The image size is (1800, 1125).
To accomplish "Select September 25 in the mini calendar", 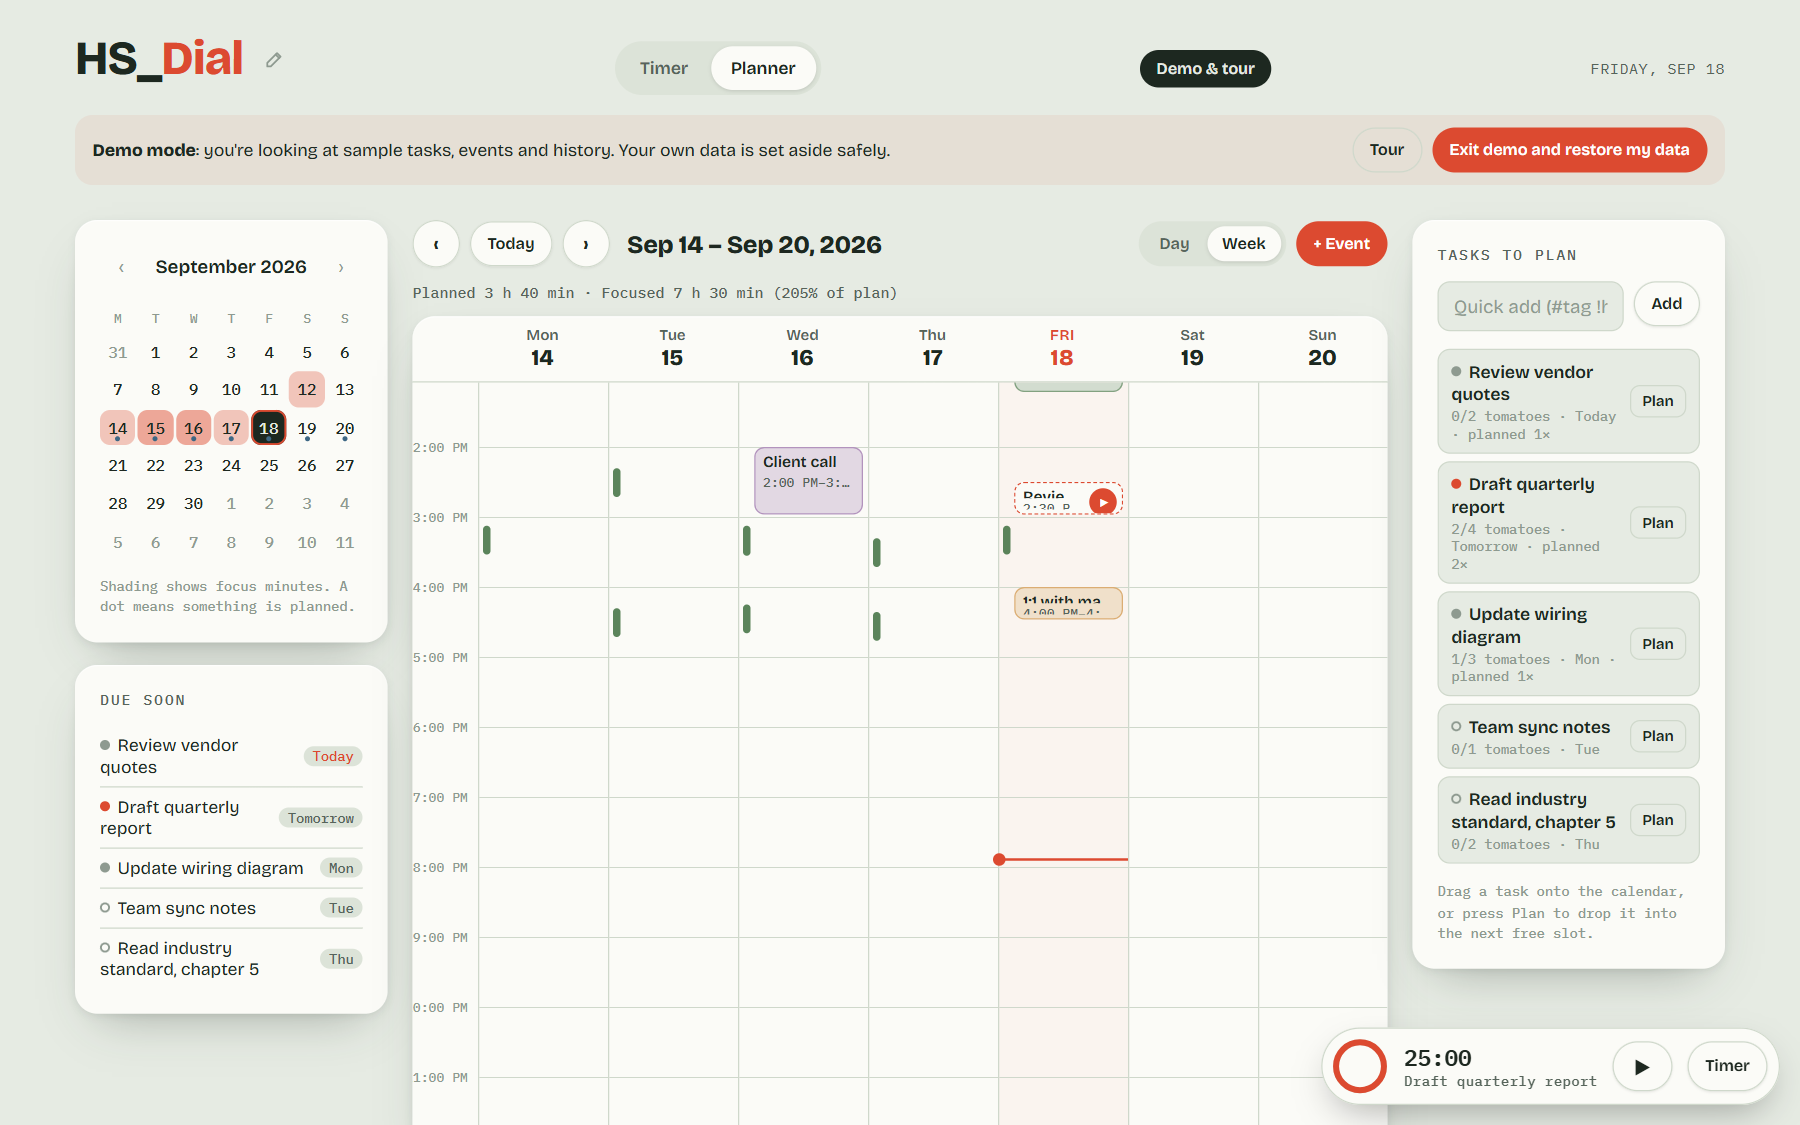I will [269, 466].
